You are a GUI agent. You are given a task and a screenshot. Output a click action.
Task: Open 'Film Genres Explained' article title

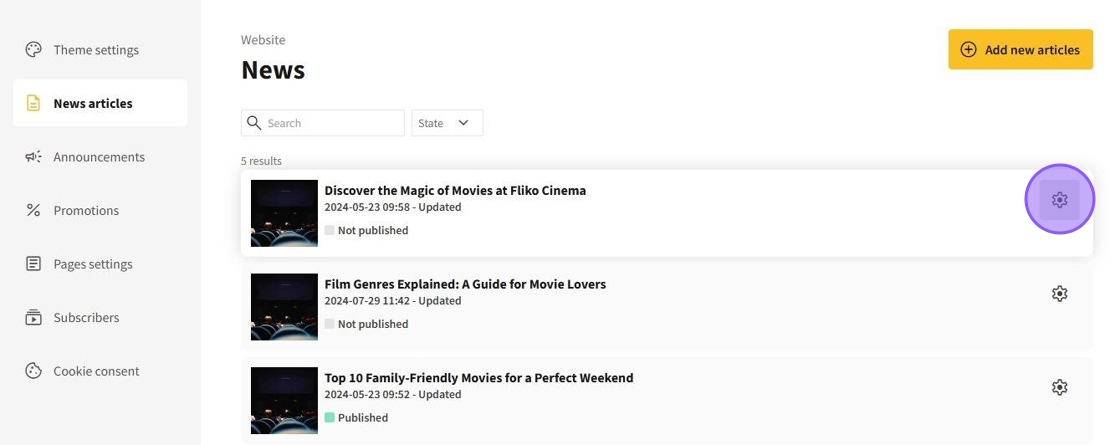click(465, 284)
